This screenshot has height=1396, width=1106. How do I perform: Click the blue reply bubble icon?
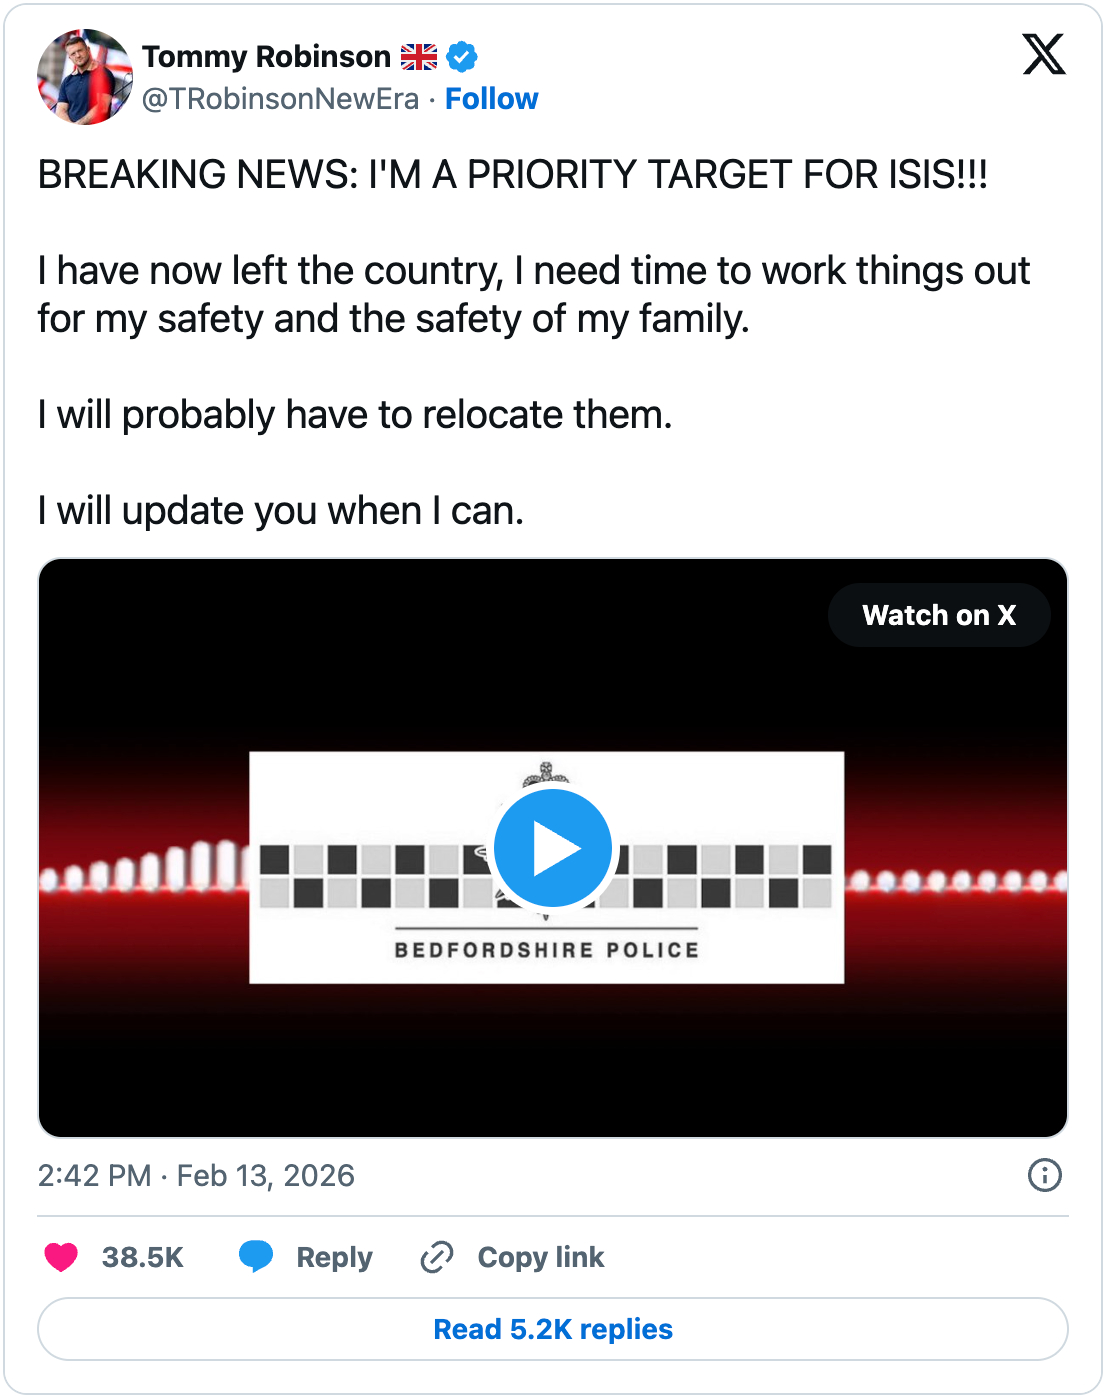[256, 1256]
